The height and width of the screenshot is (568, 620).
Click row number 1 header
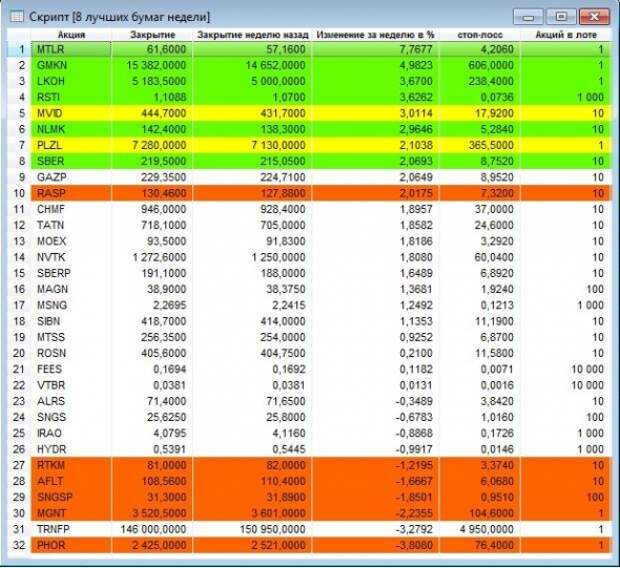pyautogui.click(x=19, y=49)
